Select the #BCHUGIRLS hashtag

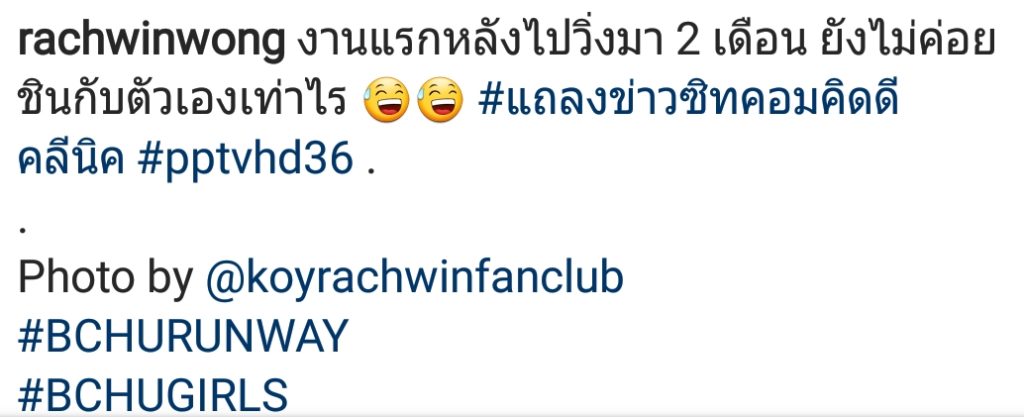click(153, 394)
